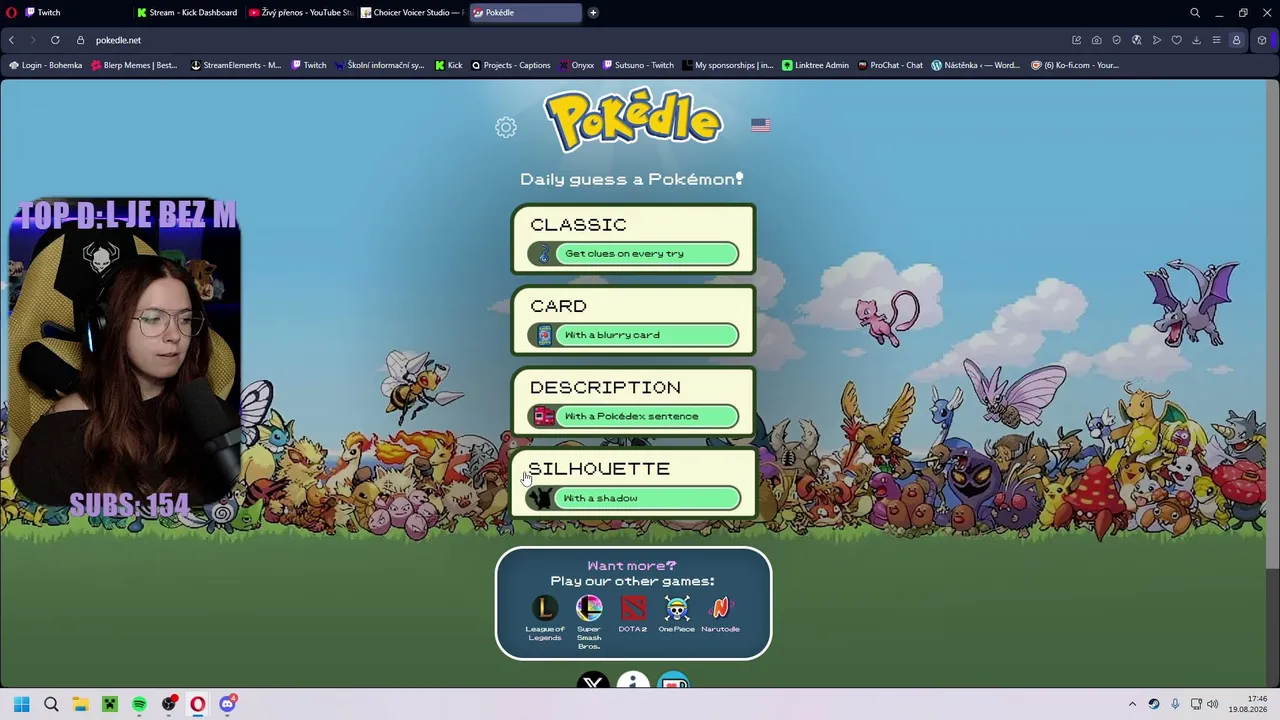Open a new browser tab
1280x720 pixels.
(593, 13)
